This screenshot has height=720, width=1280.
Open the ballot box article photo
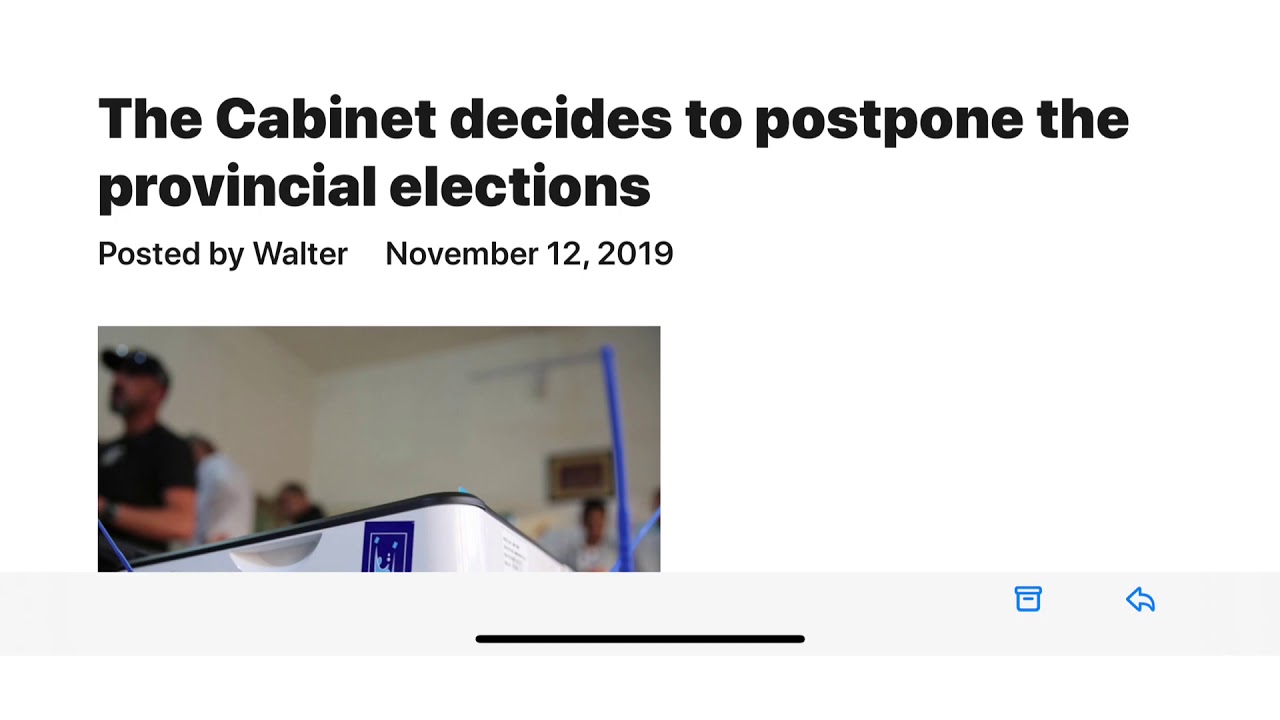click(x=378, y=448)
